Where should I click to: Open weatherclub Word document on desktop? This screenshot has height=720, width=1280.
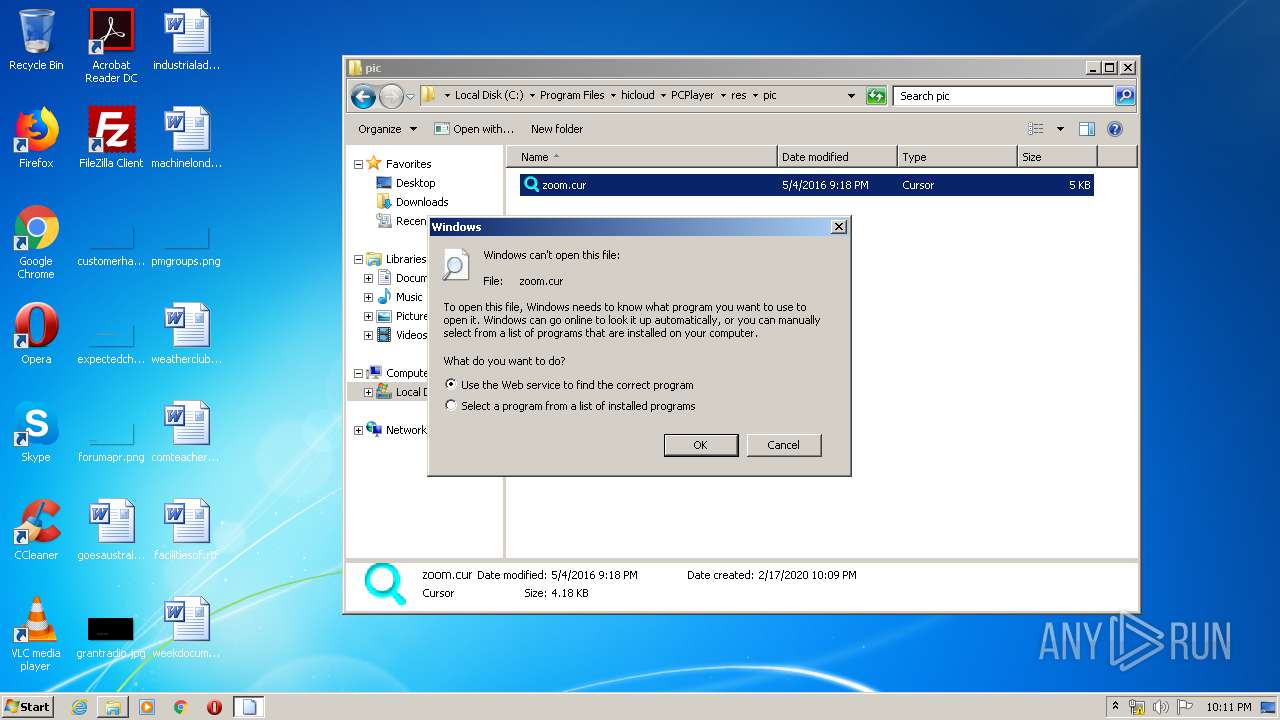click(187, 333)
